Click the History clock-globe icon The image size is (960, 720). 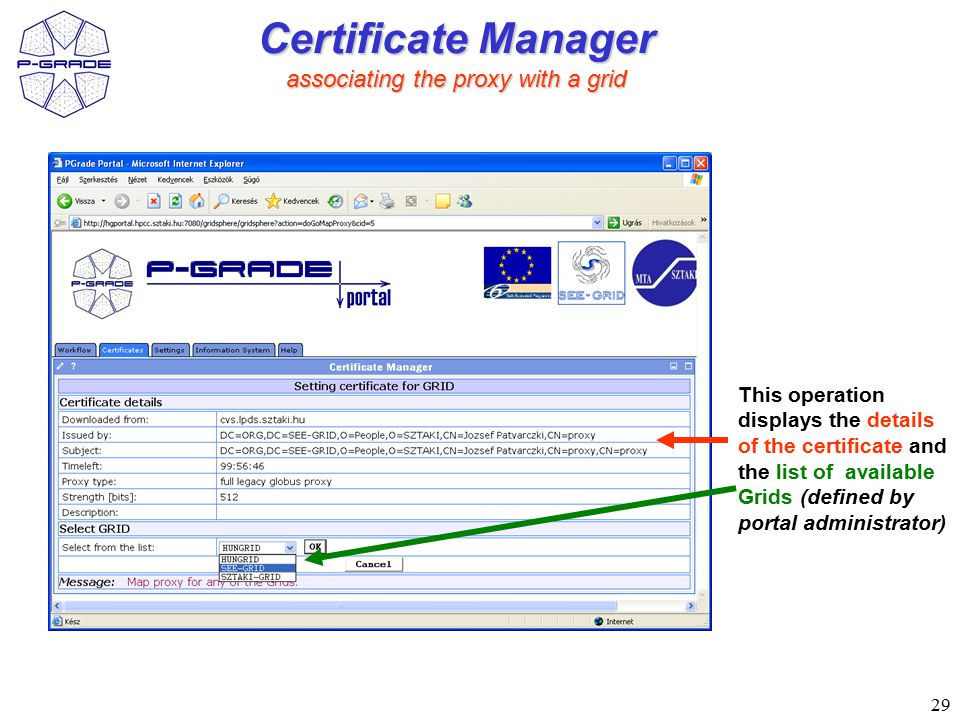pyautogui.click(x=336, y=201)
